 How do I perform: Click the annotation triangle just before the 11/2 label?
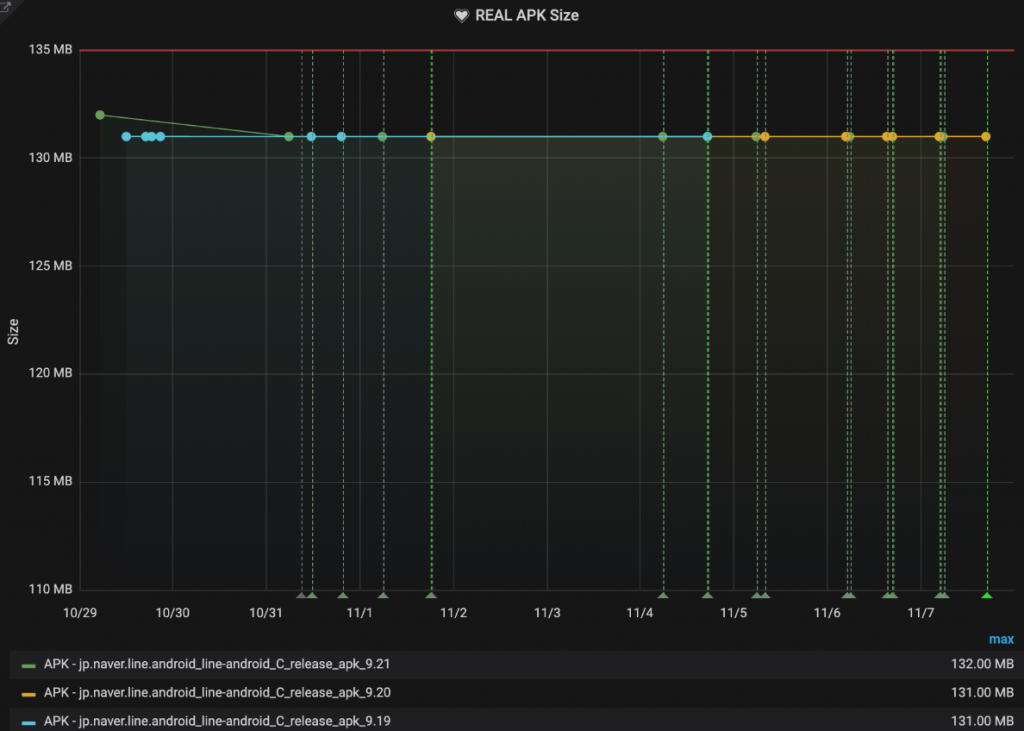point(431,595)
